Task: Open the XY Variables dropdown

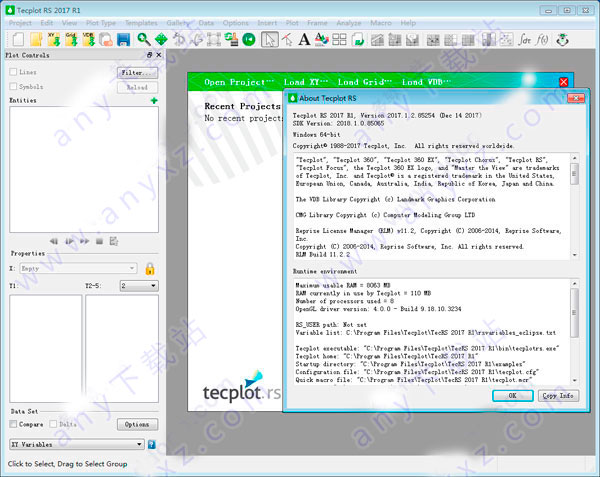Action: [77, 444]
